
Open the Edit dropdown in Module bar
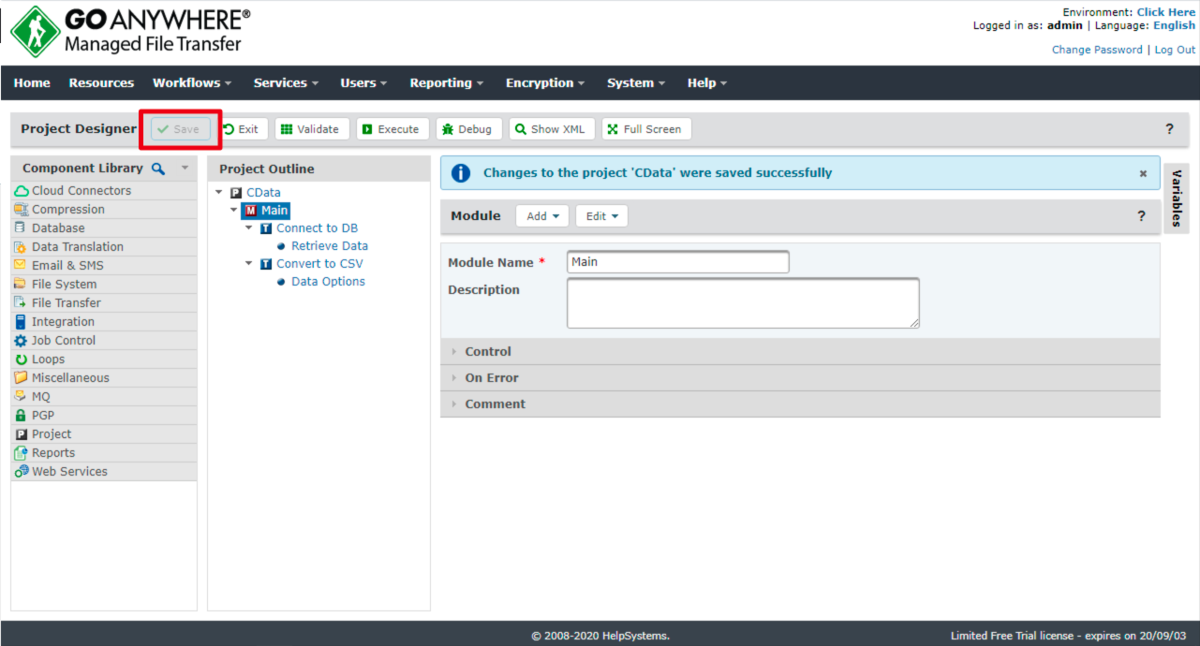pos(601,216)
